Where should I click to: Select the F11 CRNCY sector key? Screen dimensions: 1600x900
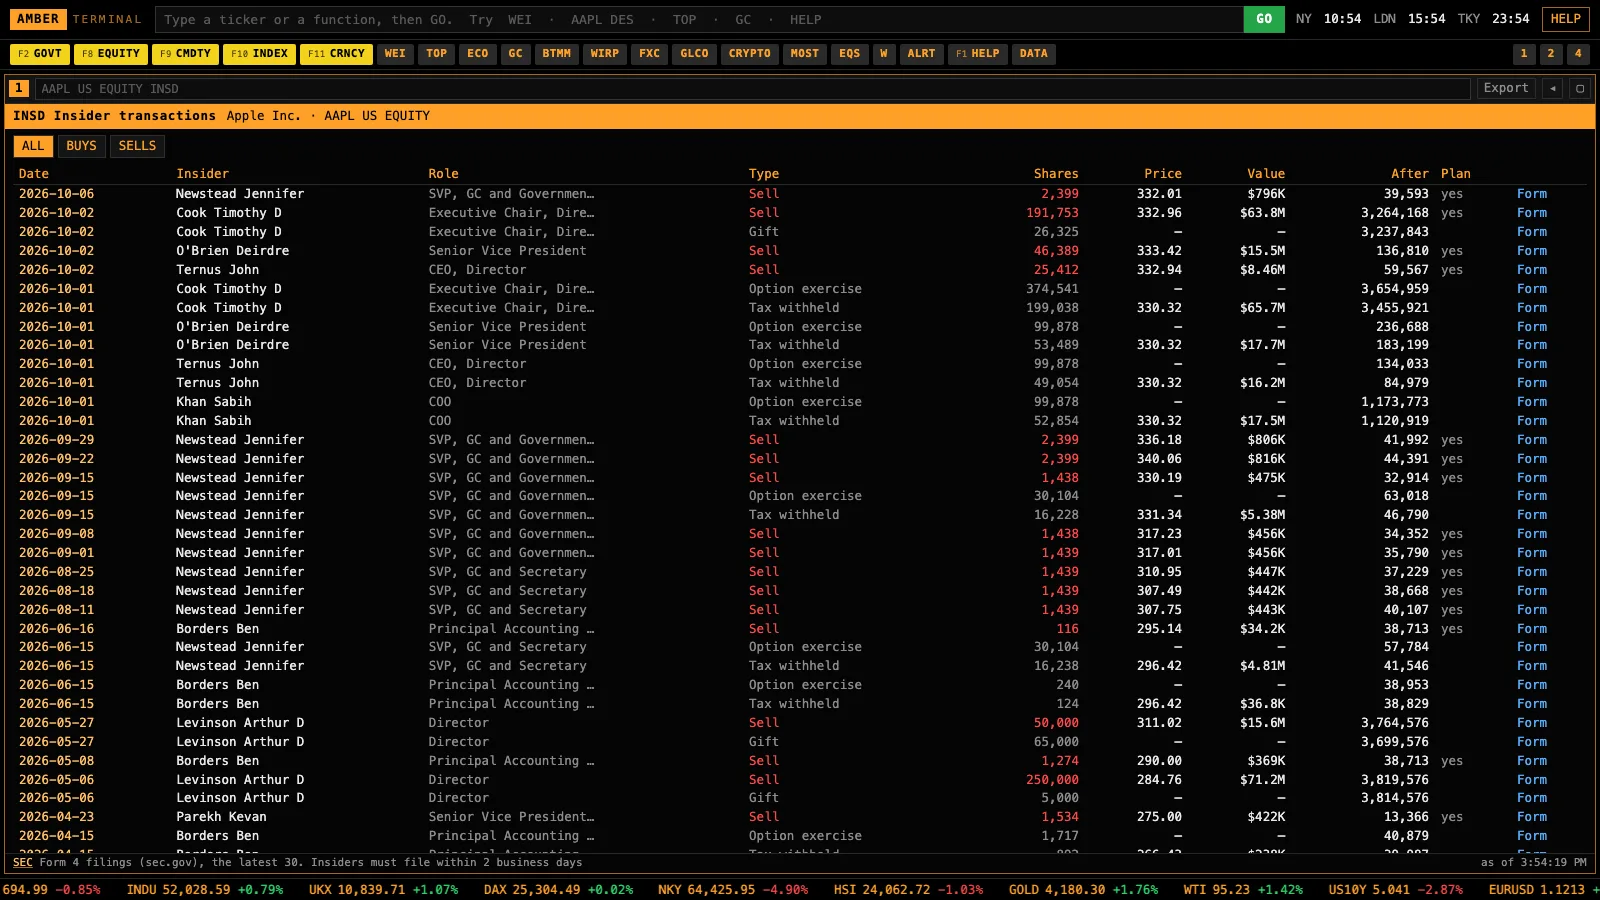tap(336, 54)
